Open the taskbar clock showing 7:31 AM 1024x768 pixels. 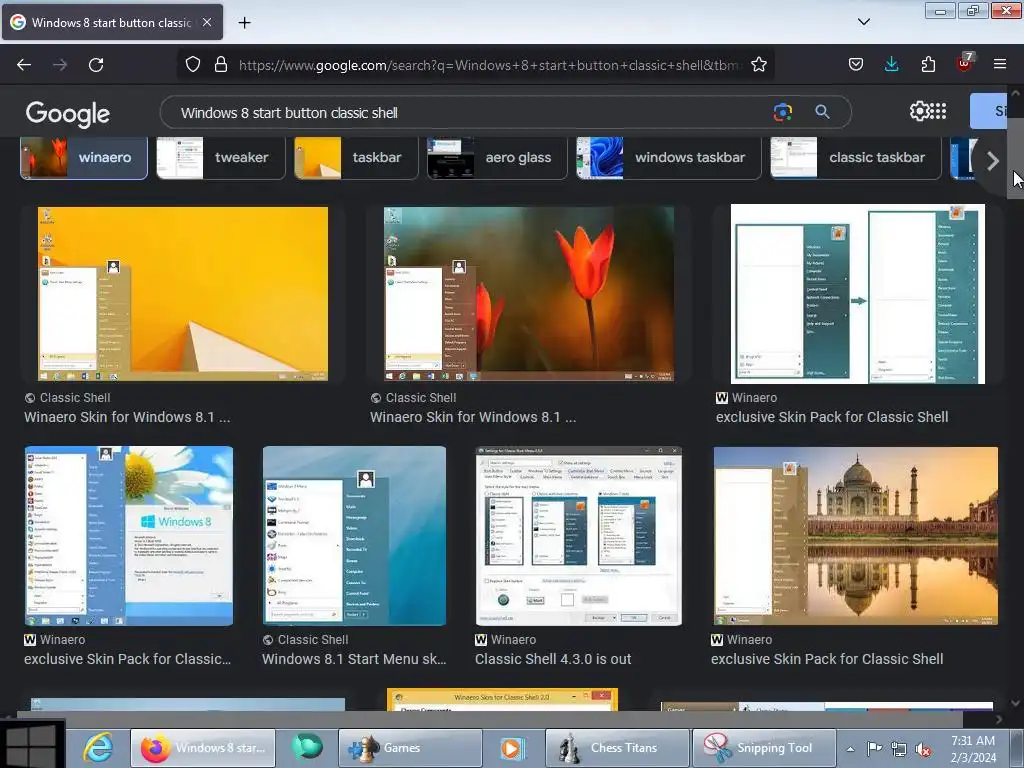(973, 749)
